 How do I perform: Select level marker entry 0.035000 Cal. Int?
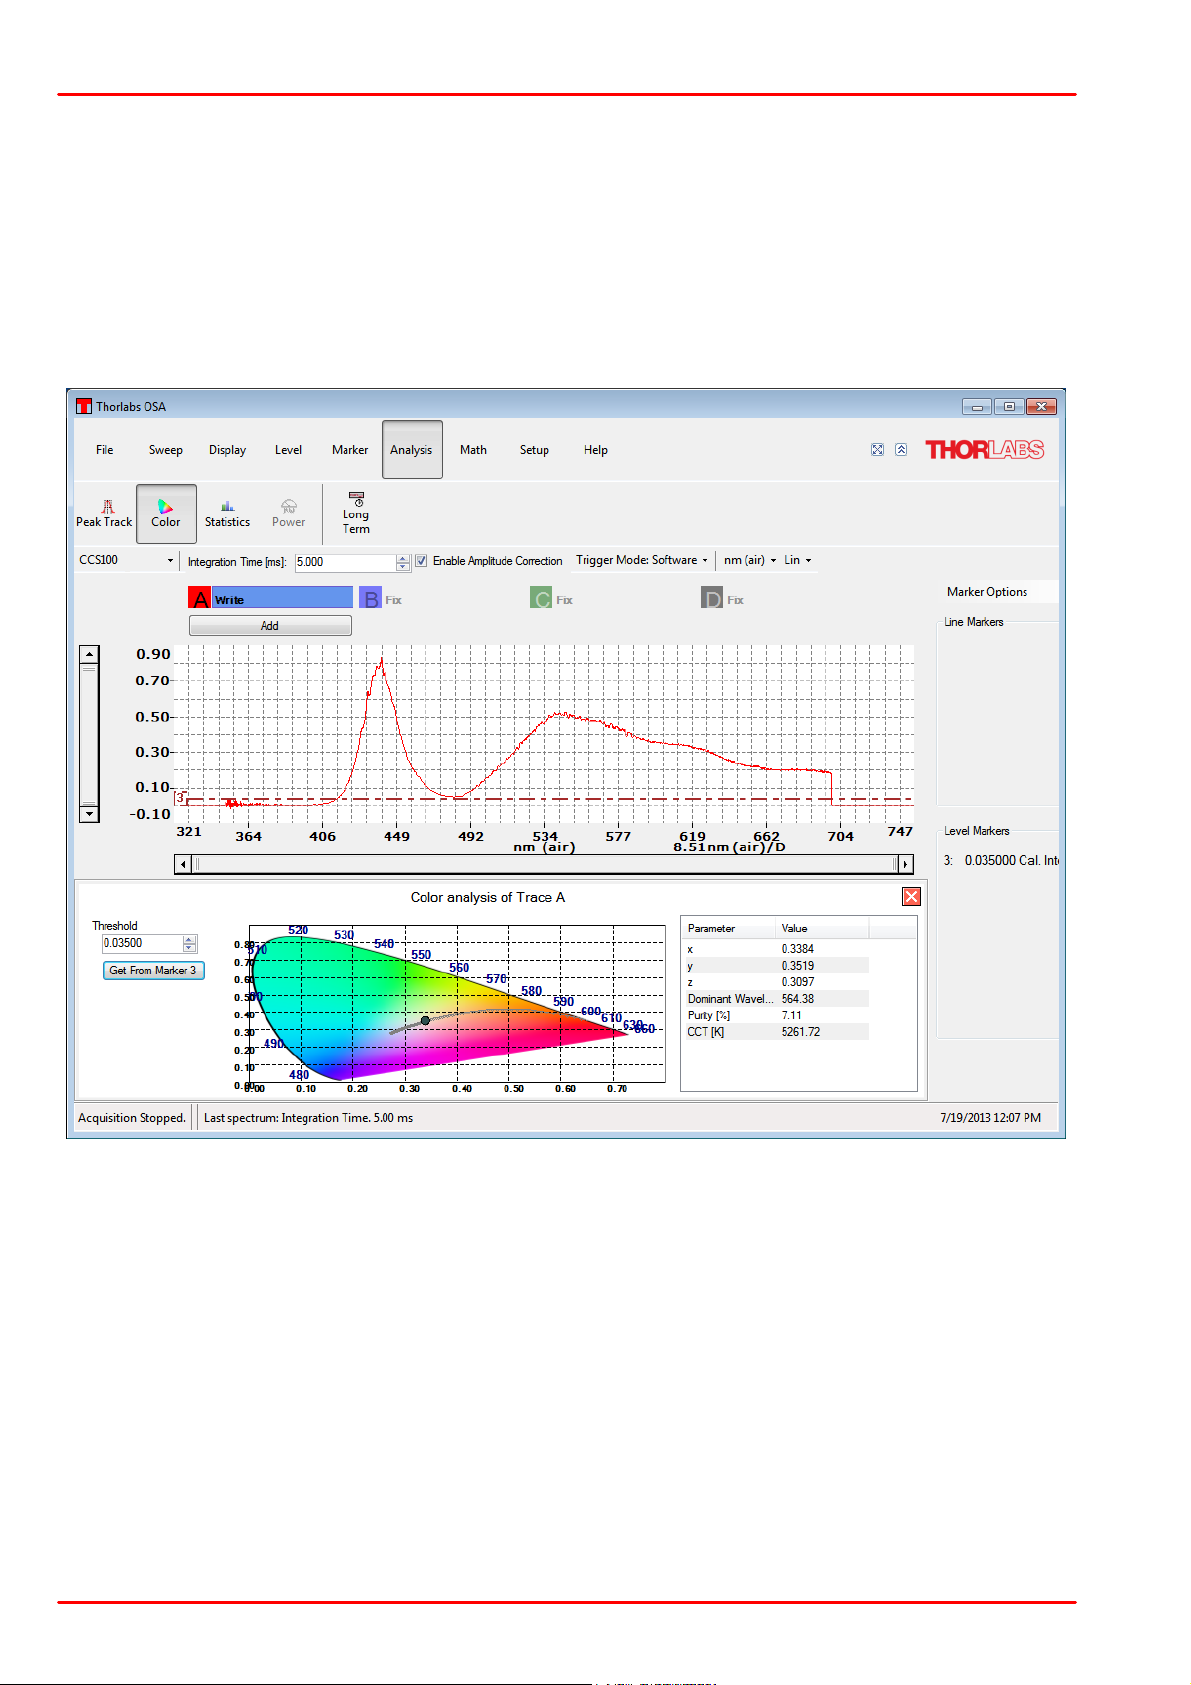[x=1001, y=860]
